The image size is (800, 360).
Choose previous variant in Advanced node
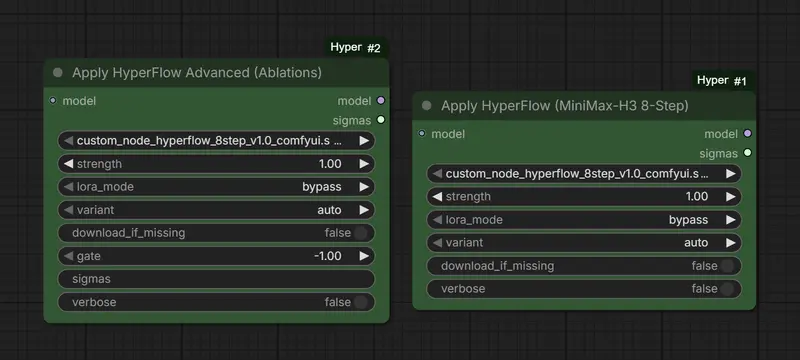68,210
